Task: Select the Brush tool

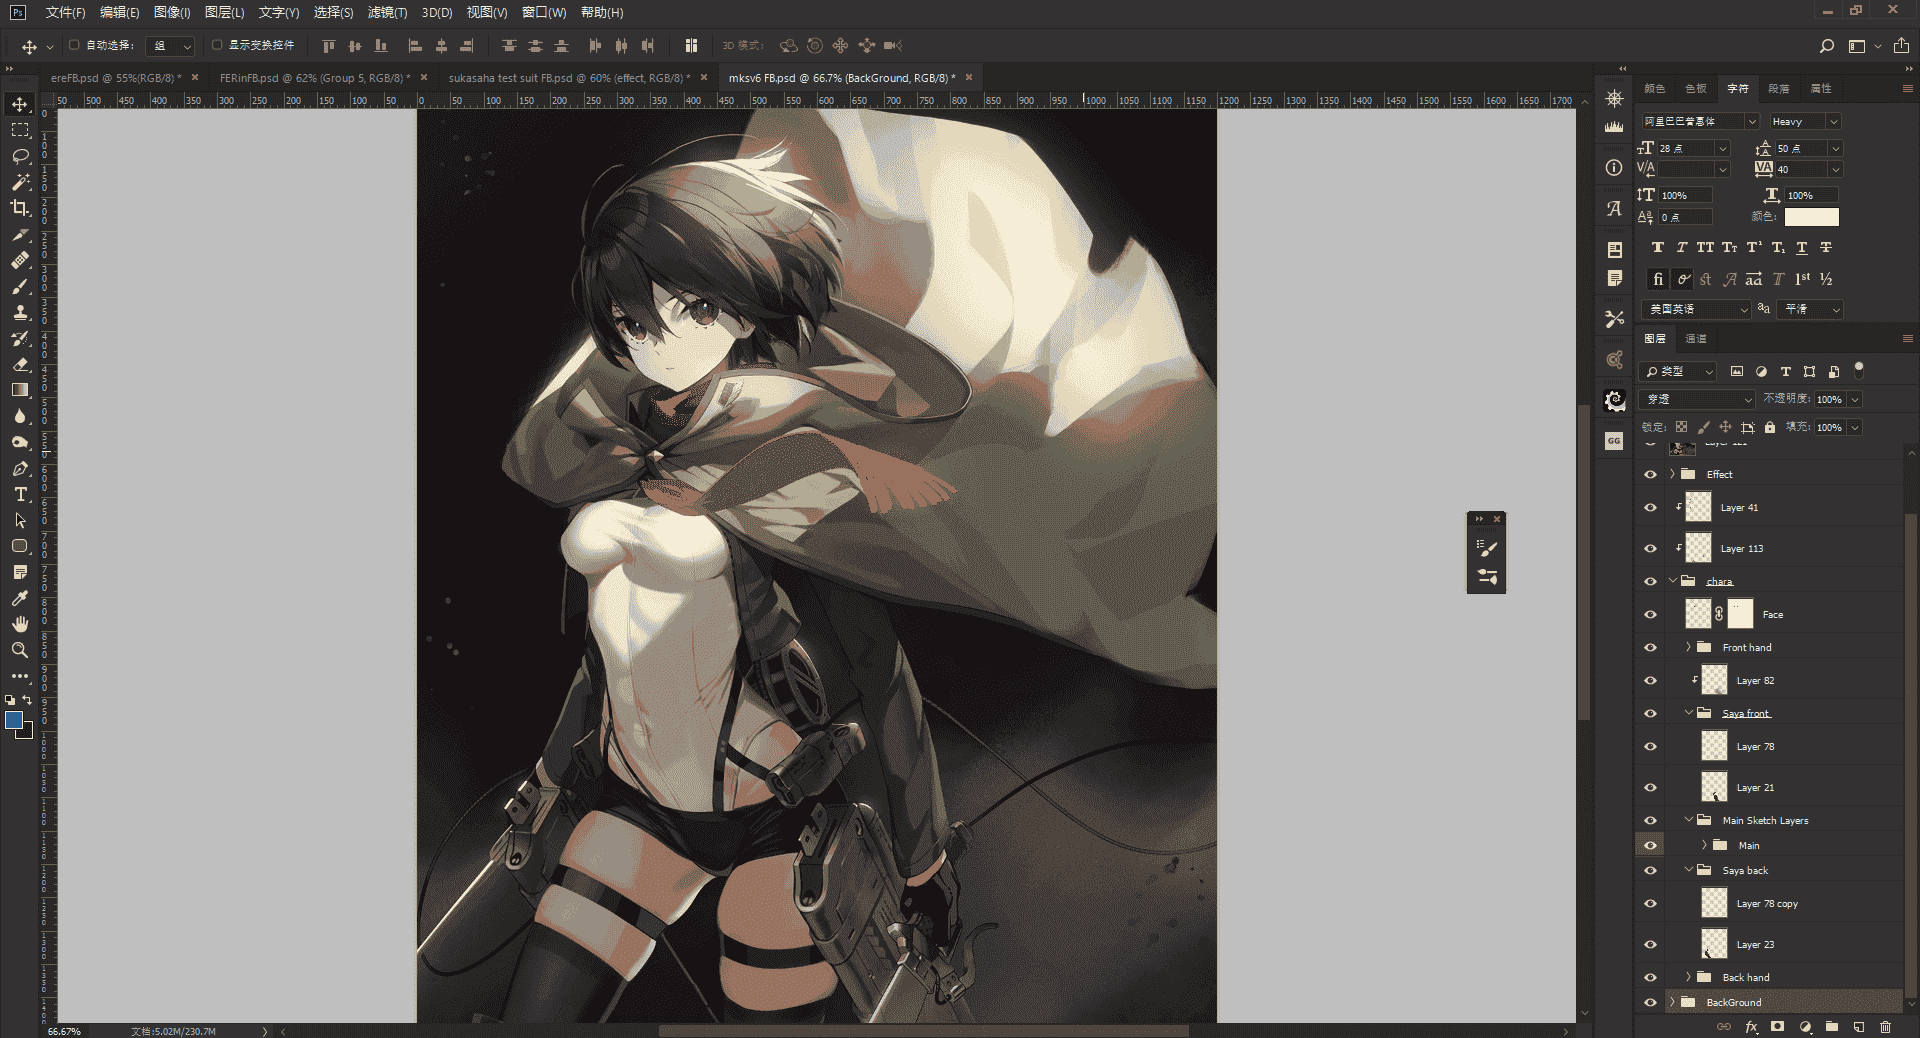Action: point(20,287)
